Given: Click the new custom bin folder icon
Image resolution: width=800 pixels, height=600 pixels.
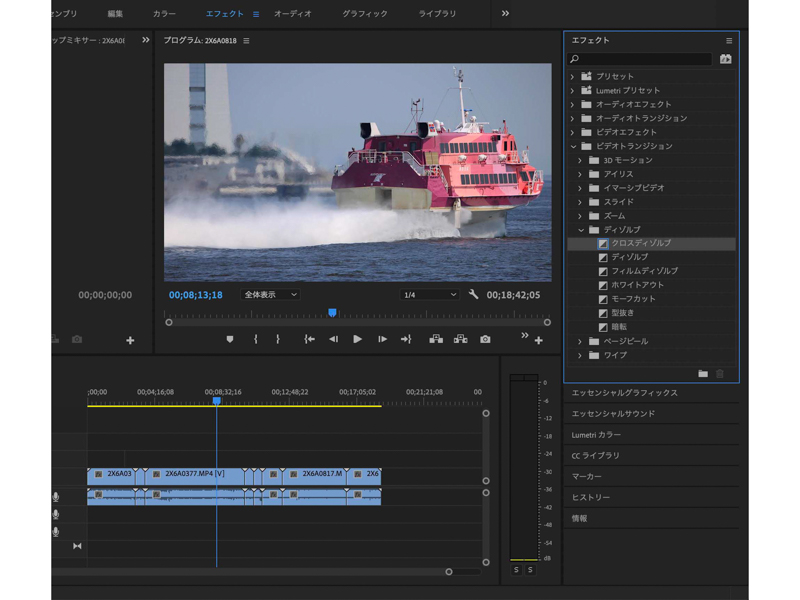Looking at the screenshot, I should coord(703,373).
